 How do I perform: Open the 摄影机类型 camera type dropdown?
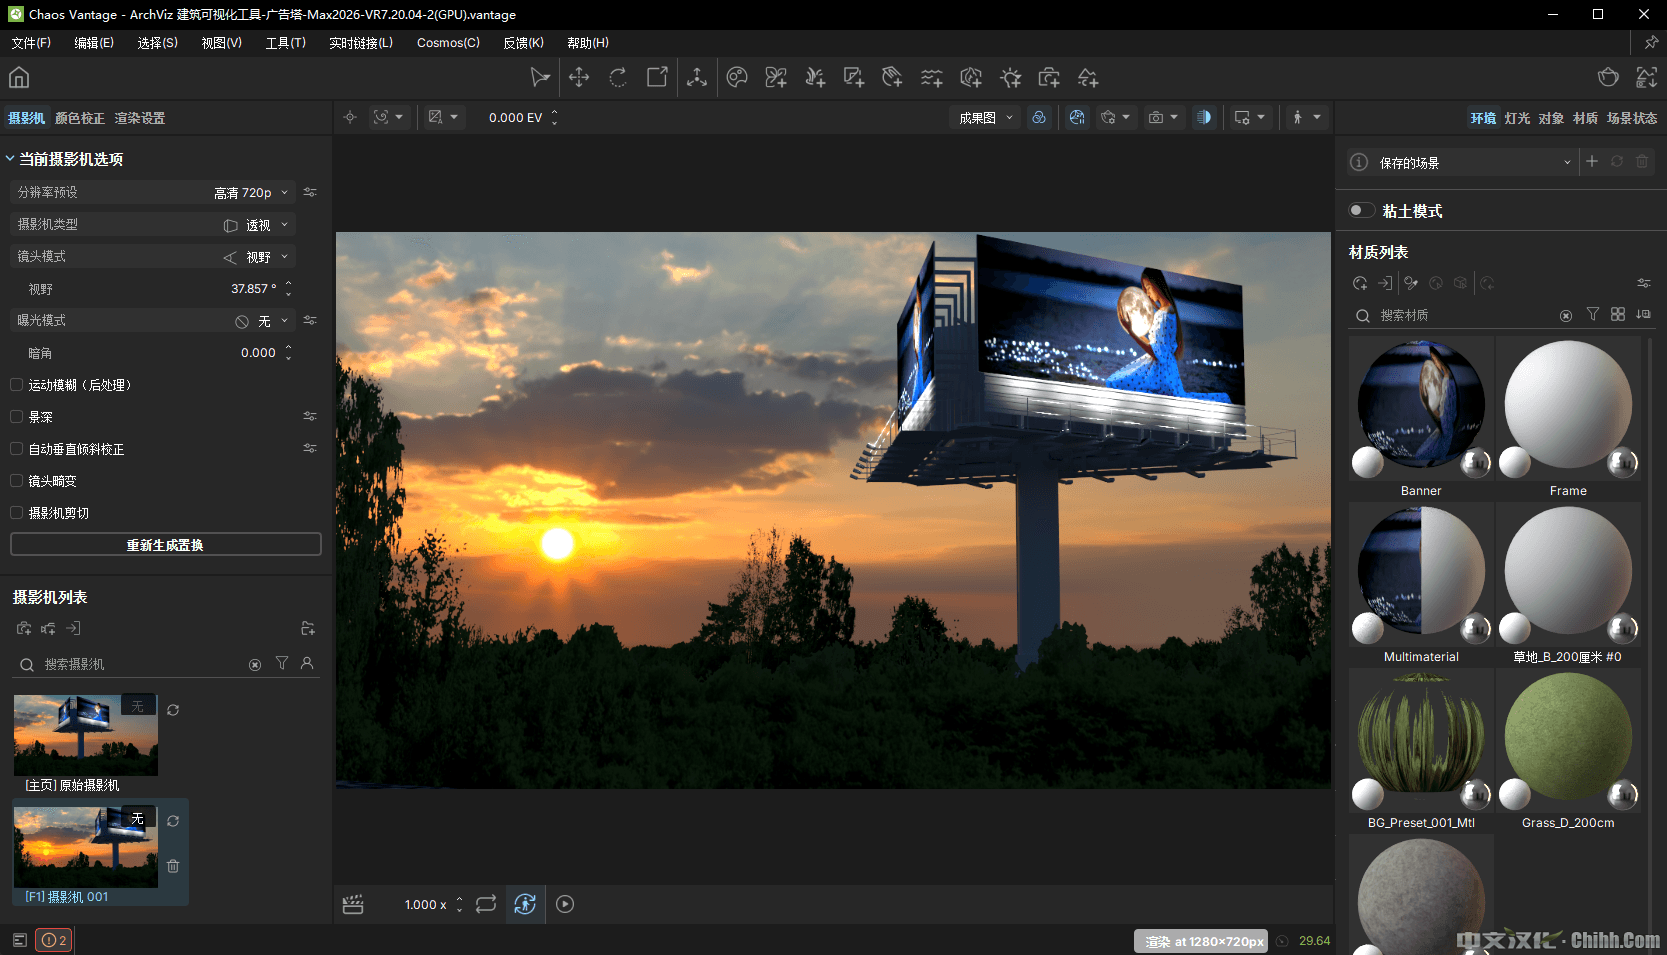click(258, 225)
